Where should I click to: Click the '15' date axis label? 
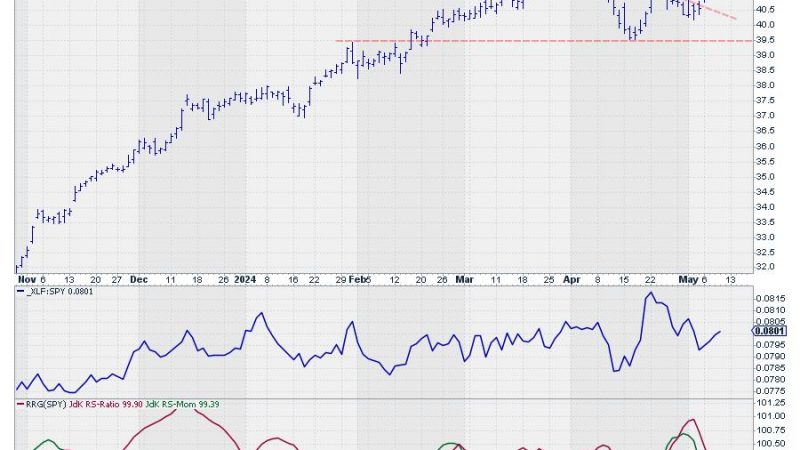(x=624, y=280)
